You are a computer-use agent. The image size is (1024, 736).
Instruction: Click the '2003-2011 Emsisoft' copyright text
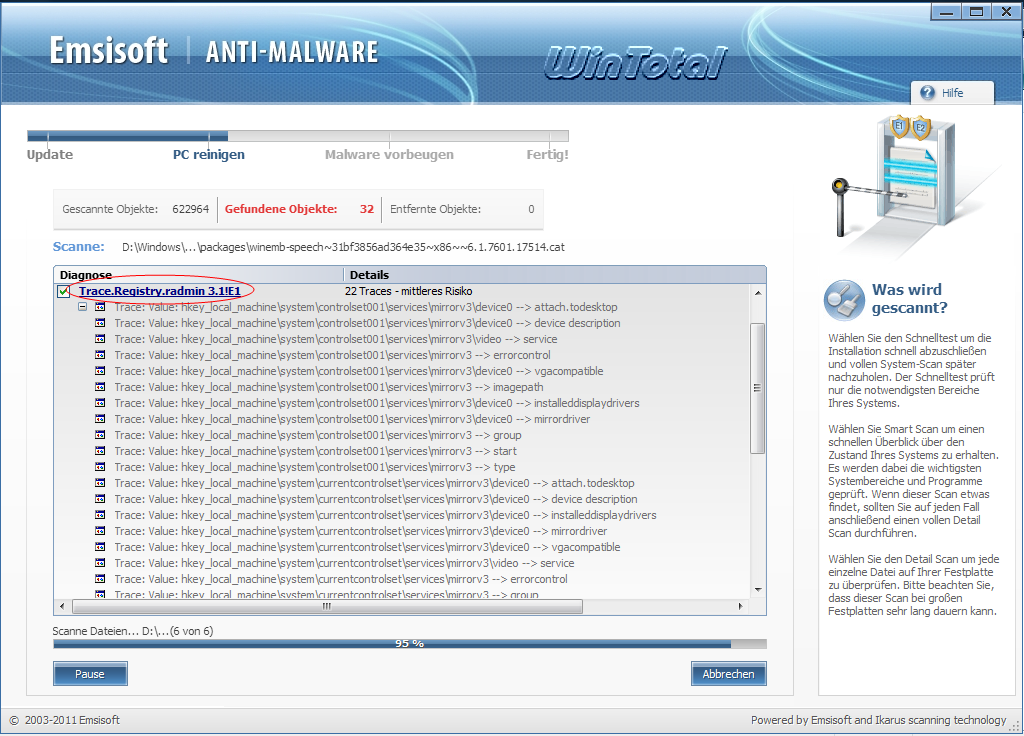(72, 720)
